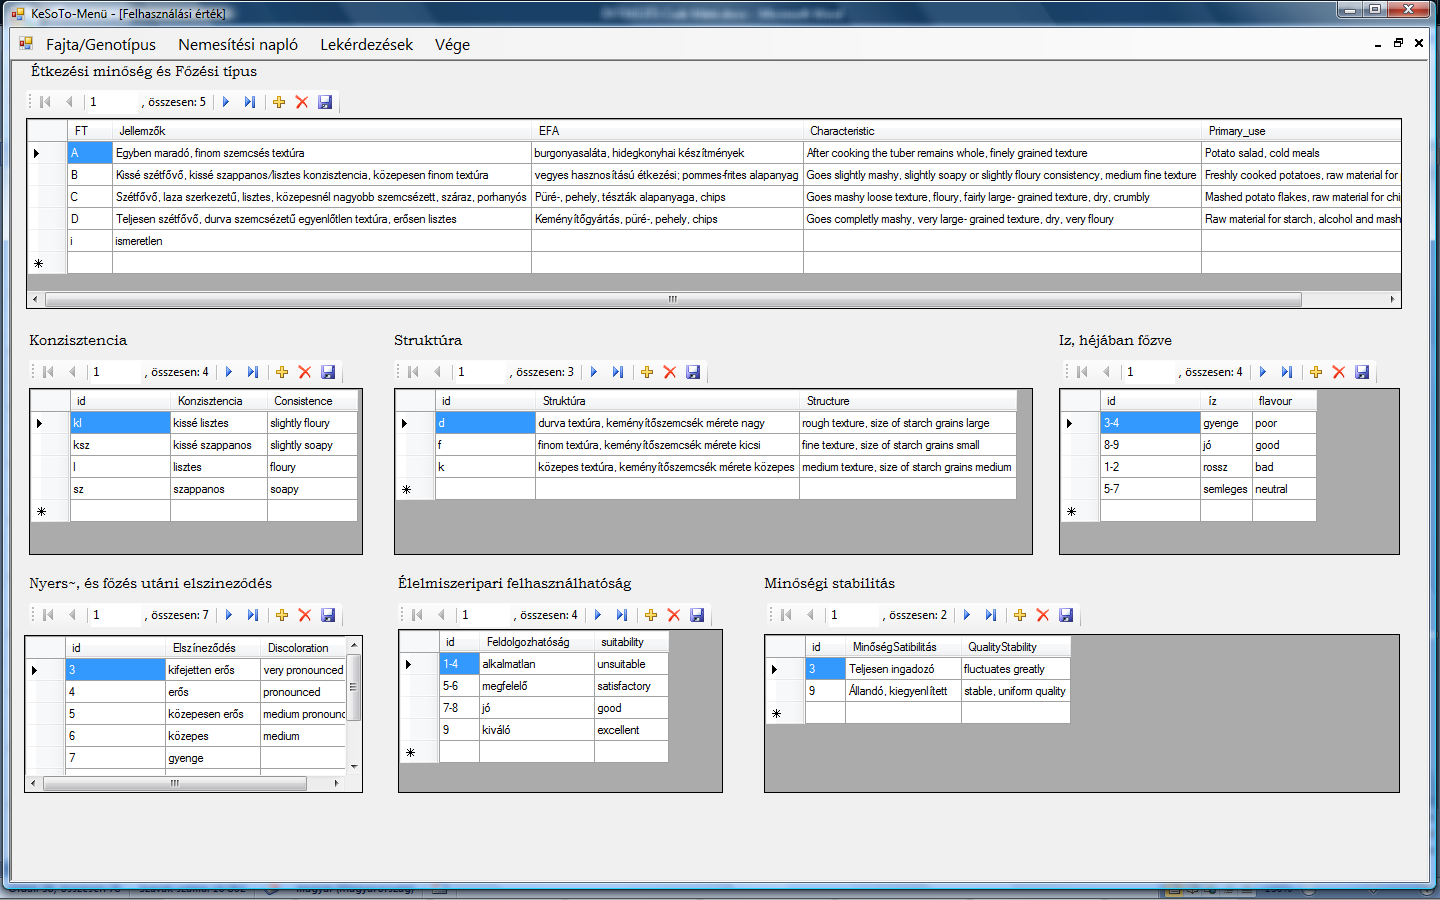Add new row in Konzisztencia navigator
Screen dimensions: 1440x900
coord(282,372)
